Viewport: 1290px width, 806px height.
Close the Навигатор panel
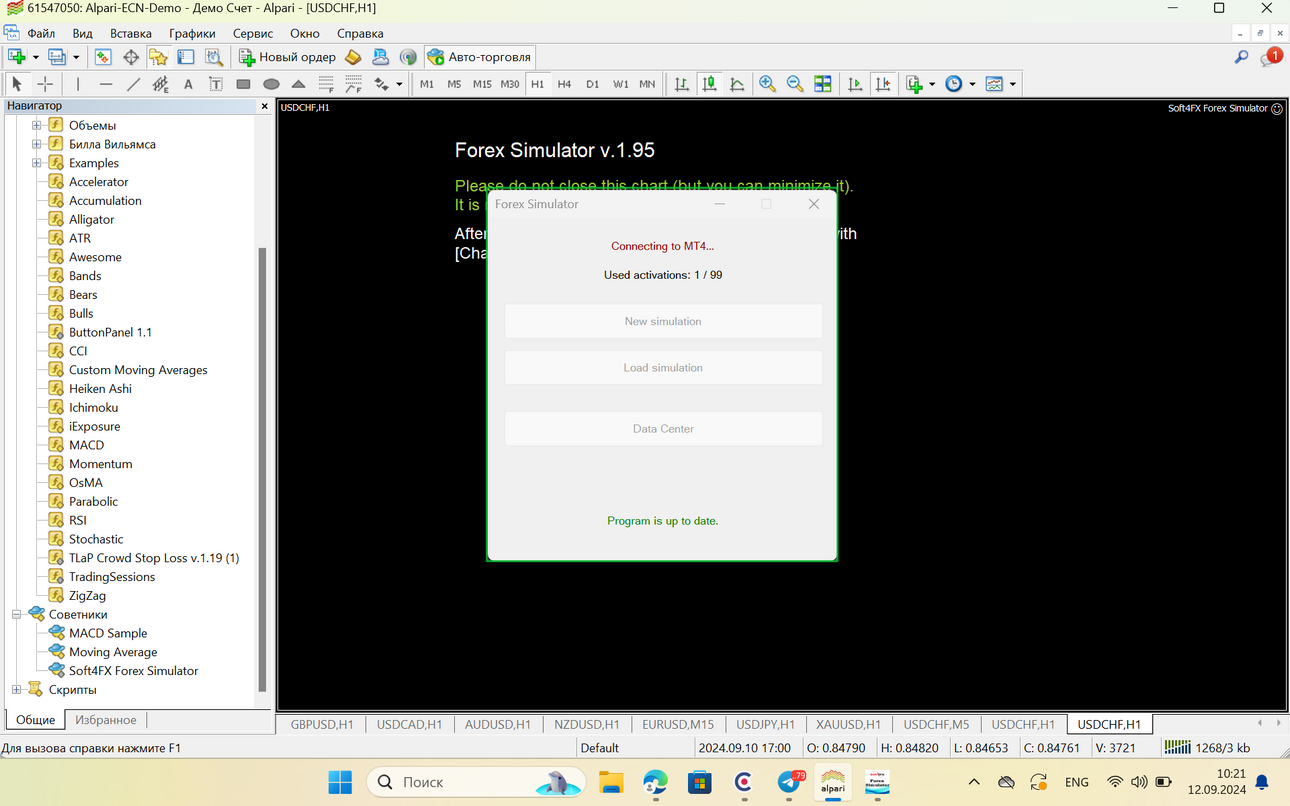pos(265,106)
